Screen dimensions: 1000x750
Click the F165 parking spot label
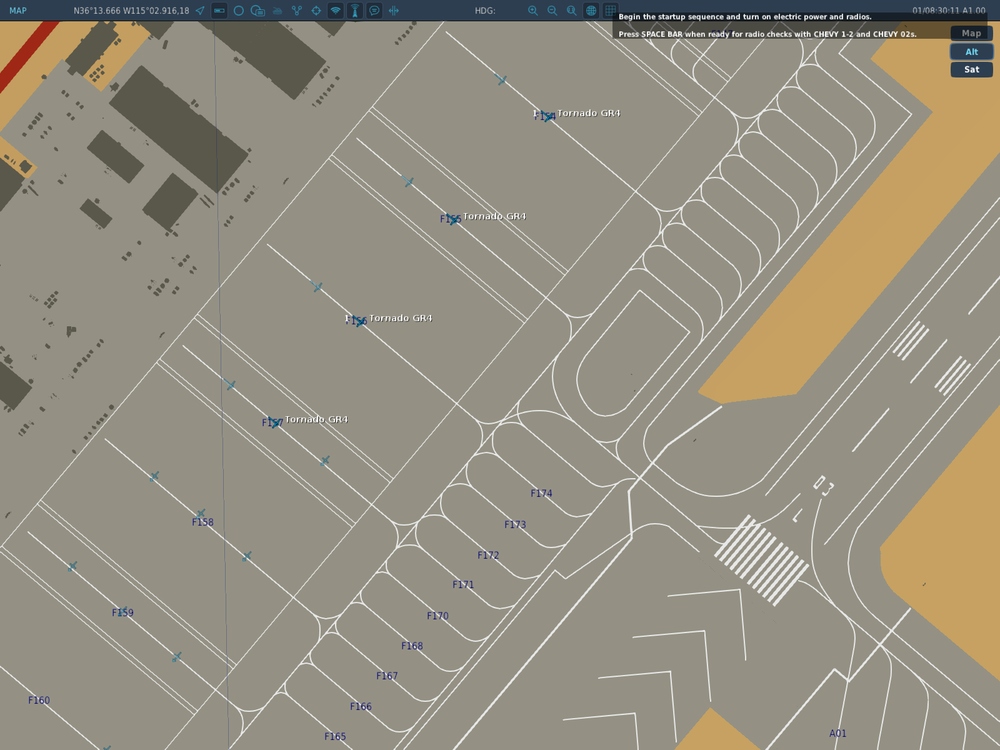[335, 737]
